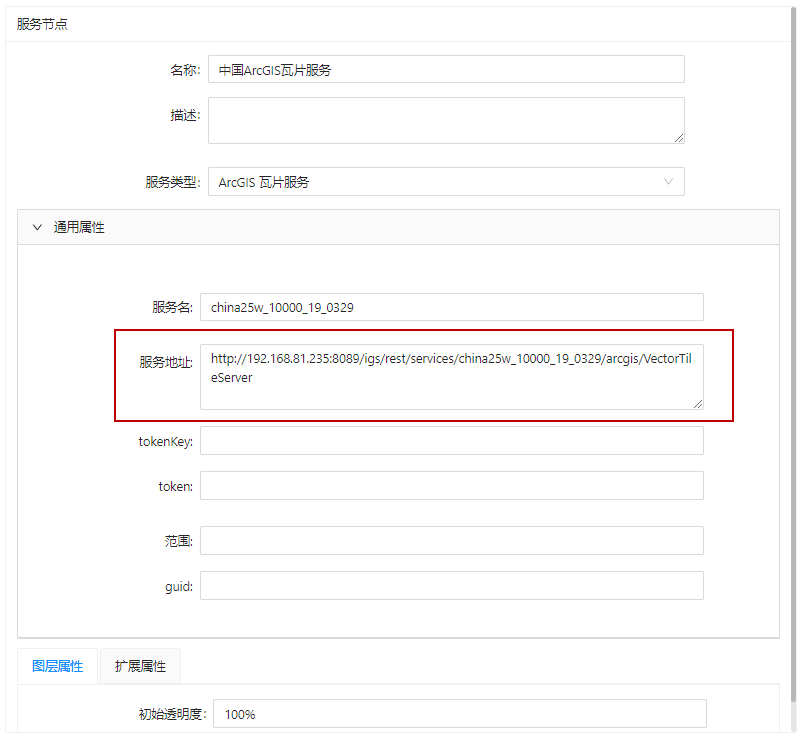Click the 初始透明度 label
This screenshot has height=736, width=804.
pyautogui.click(x=172, y=714)
